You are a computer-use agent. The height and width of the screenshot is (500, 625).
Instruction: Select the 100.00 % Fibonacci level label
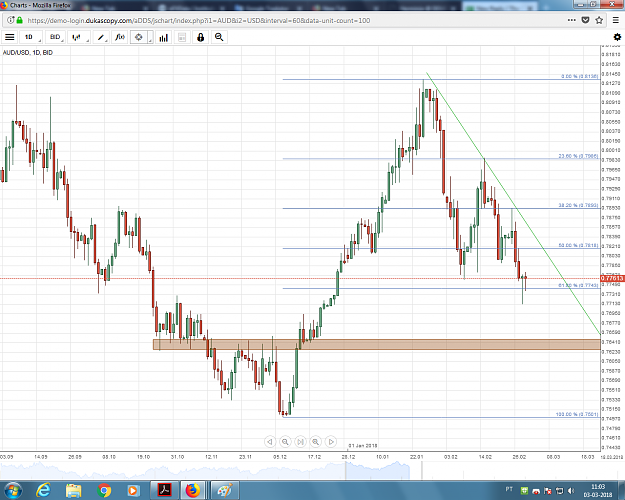pos(577,414)
